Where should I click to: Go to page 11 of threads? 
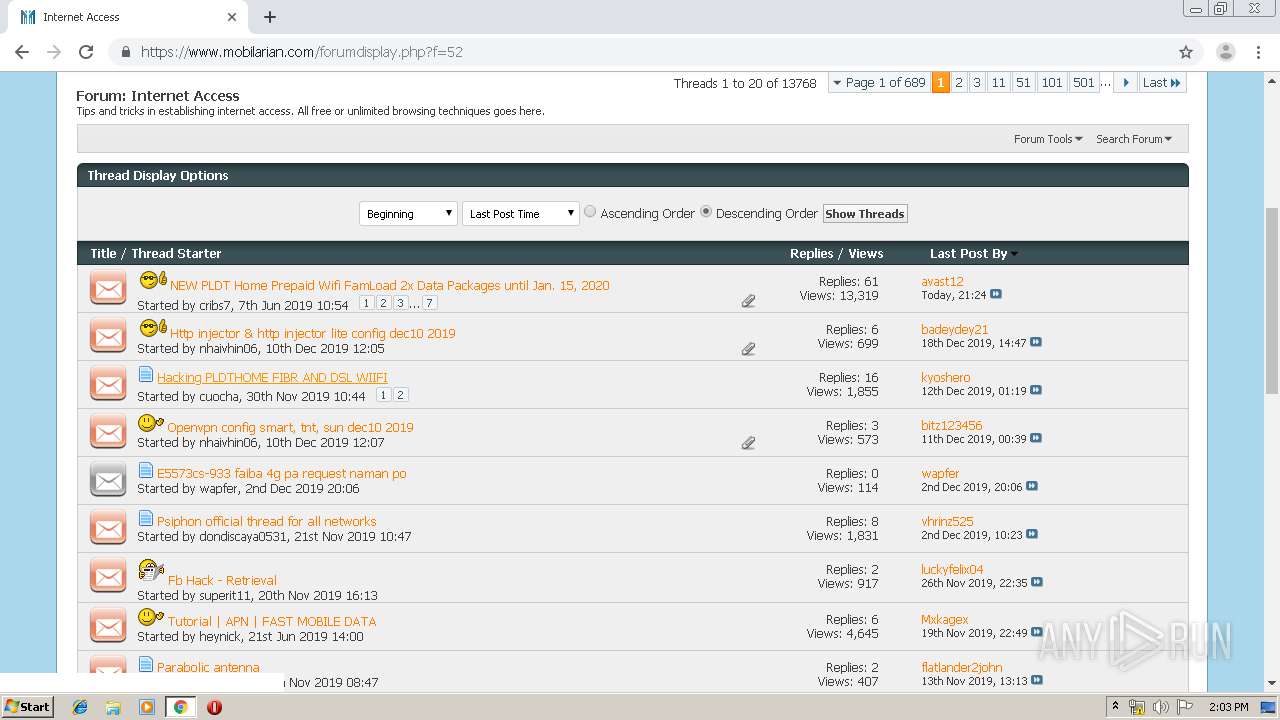tap(998, 83)
